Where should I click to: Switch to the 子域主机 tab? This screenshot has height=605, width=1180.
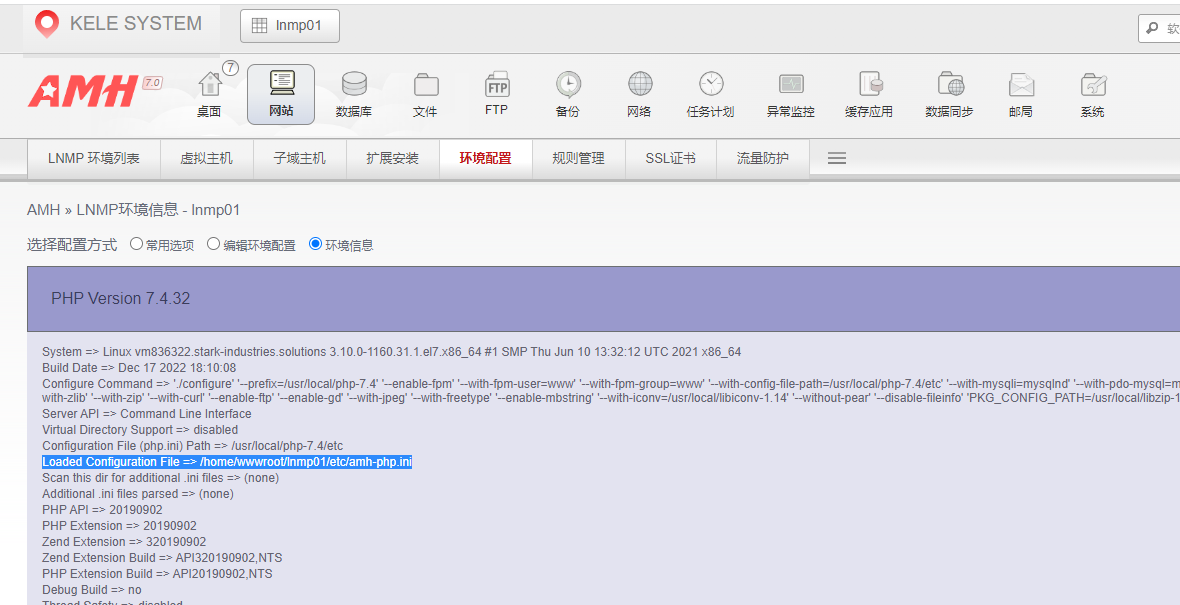coord(300,158)
